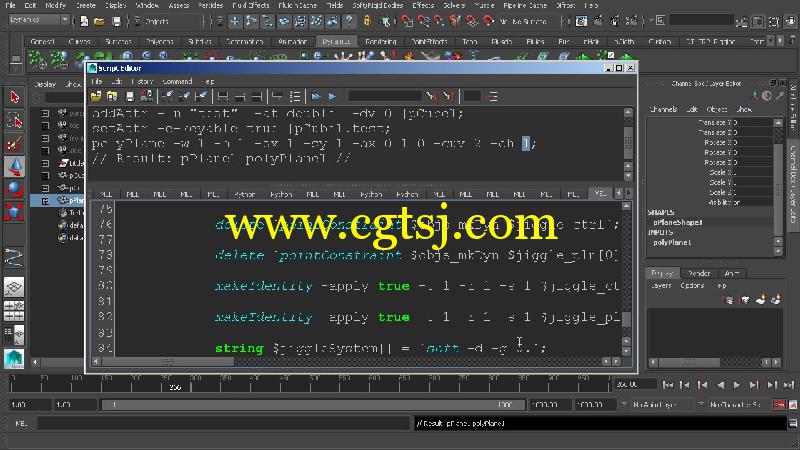Click Save script icon in Script Editor
Viewport: 800px width, 450px height.
click(x=130, y=96)
